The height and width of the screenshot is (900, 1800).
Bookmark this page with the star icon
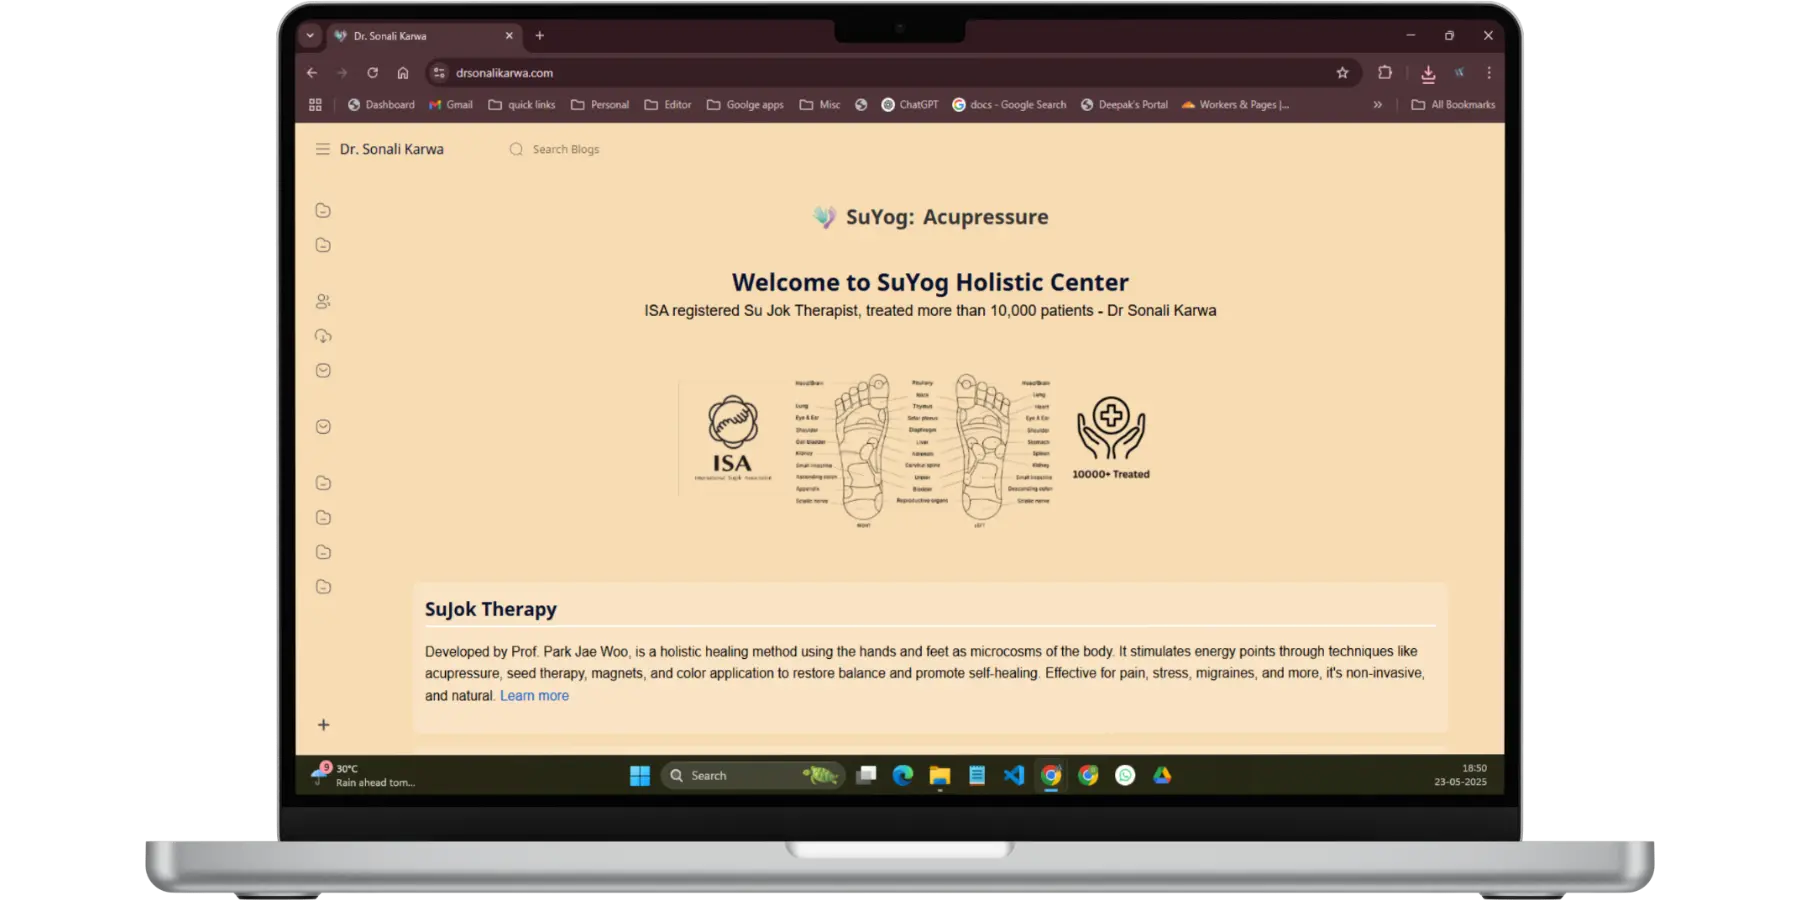point(1342,73)
